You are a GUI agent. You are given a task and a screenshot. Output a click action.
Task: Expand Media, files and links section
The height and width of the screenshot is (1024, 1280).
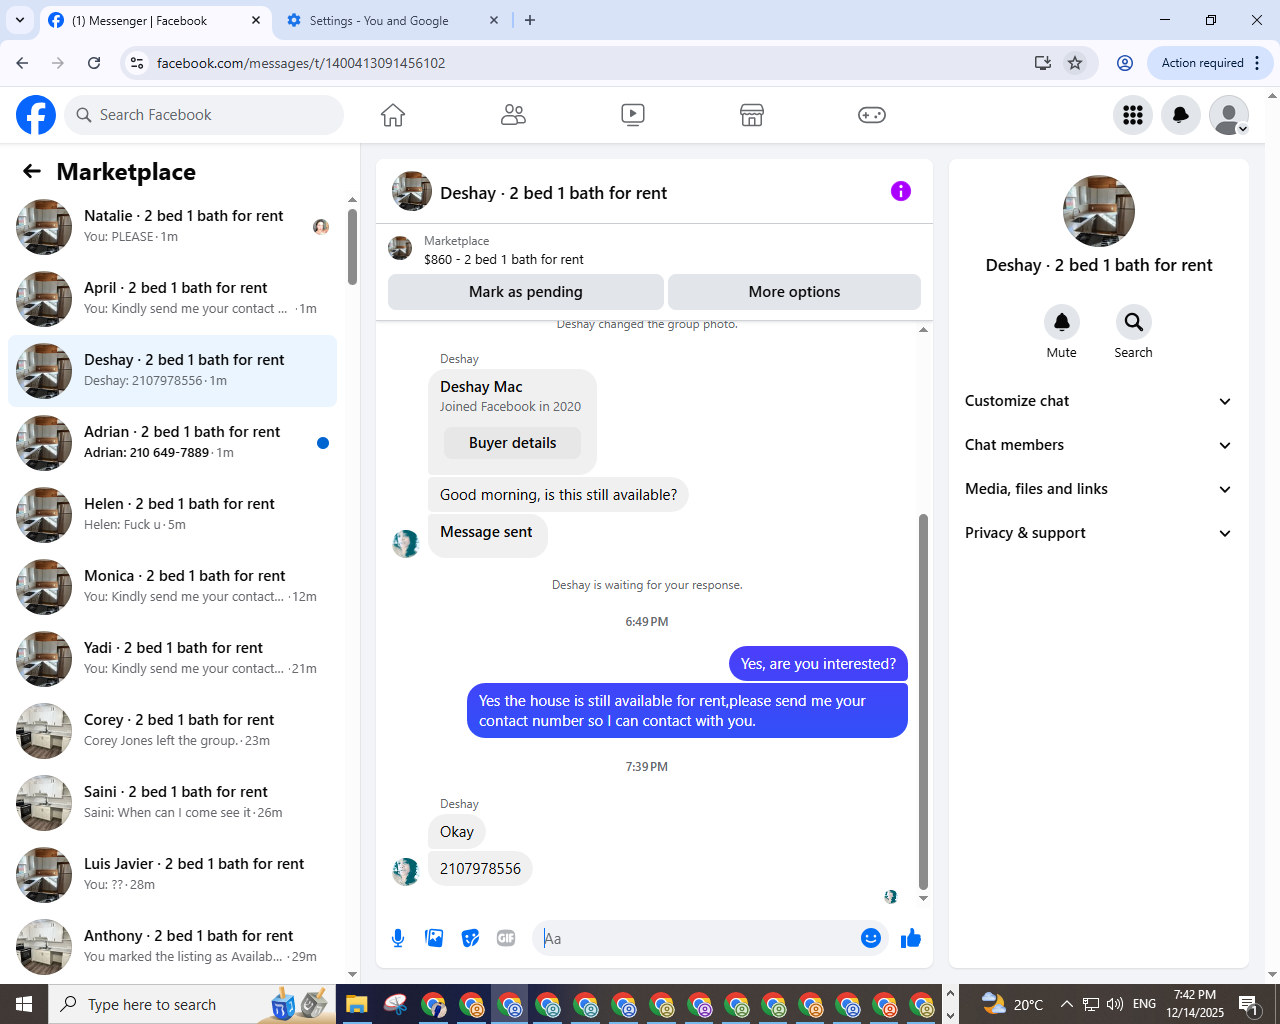tap(1098, 489)
